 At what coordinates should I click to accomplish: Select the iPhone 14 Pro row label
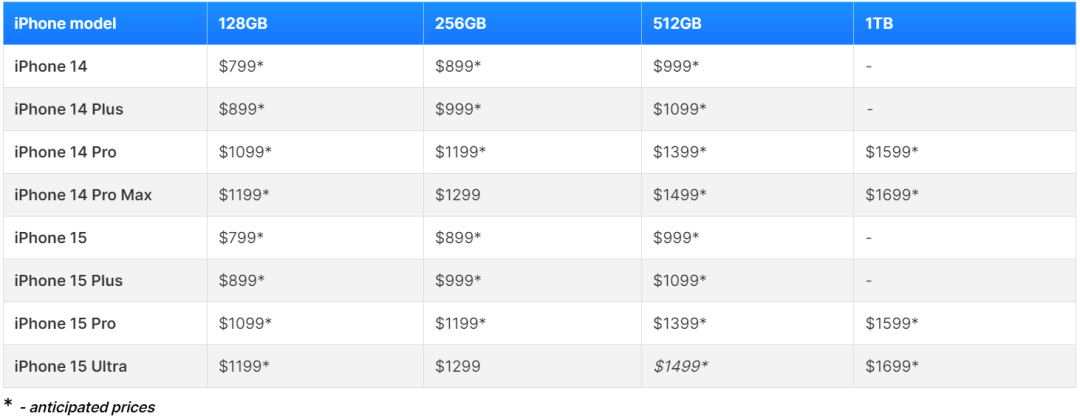pyautogui.click(x=65, y=152)
